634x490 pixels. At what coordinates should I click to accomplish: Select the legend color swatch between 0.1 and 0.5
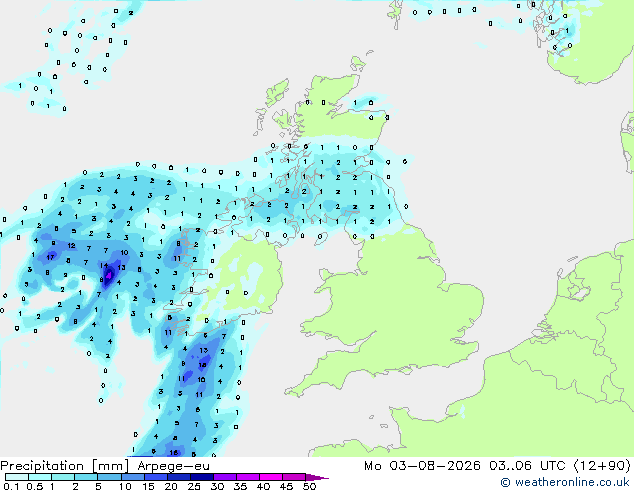click(x=17, y=477)
